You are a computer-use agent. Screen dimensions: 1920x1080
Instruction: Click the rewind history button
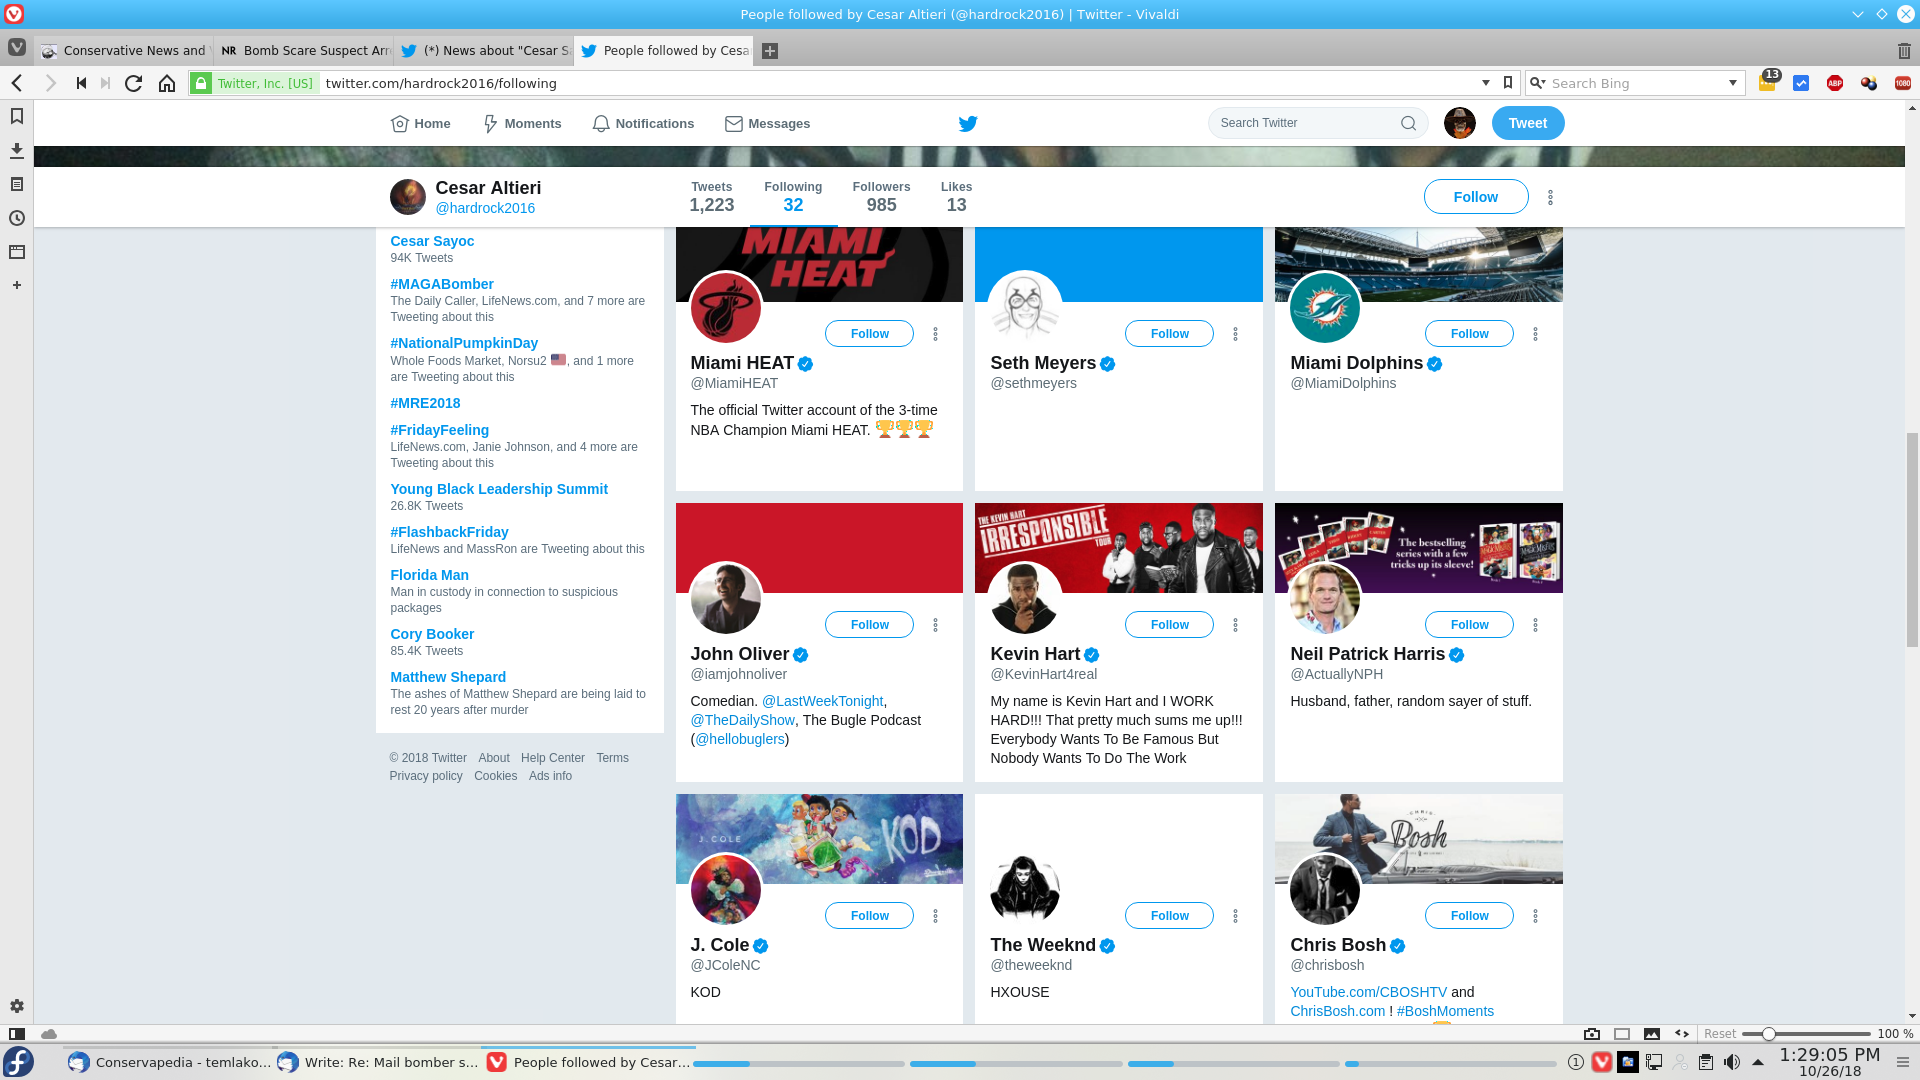click(x=81, y=83)
